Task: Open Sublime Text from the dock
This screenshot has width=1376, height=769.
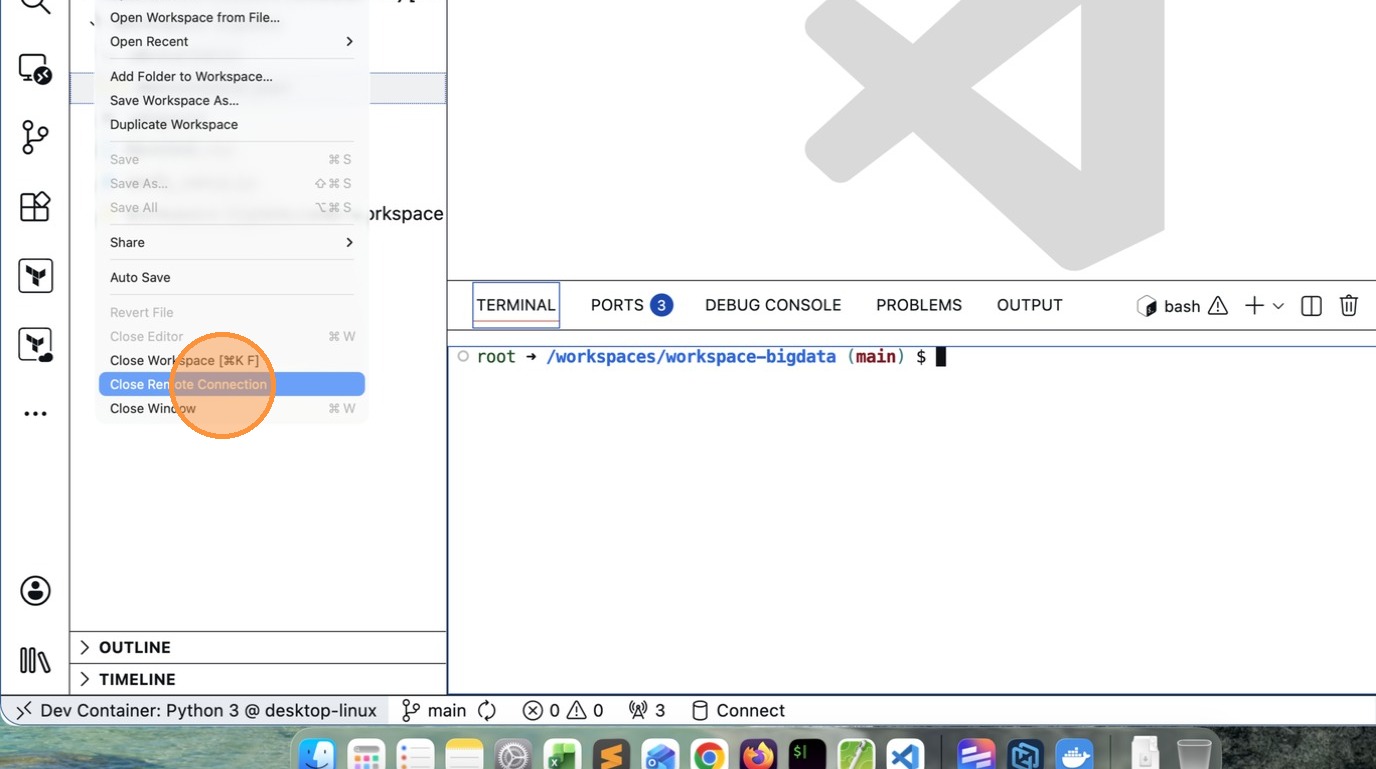Action: [x=611, y=755]
